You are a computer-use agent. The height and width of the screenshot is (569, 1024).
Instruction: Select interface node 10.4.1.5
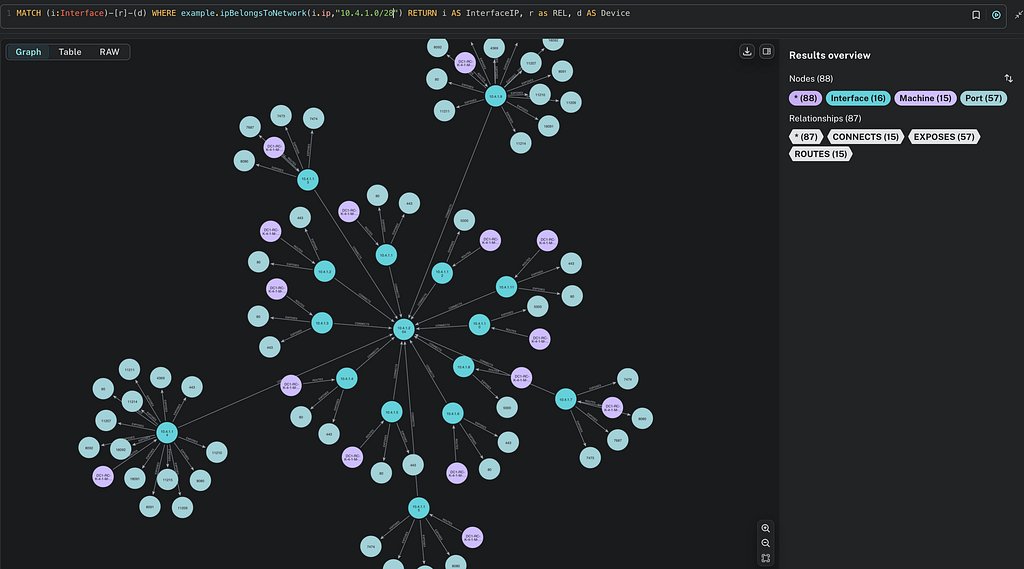tap(391, 412)
